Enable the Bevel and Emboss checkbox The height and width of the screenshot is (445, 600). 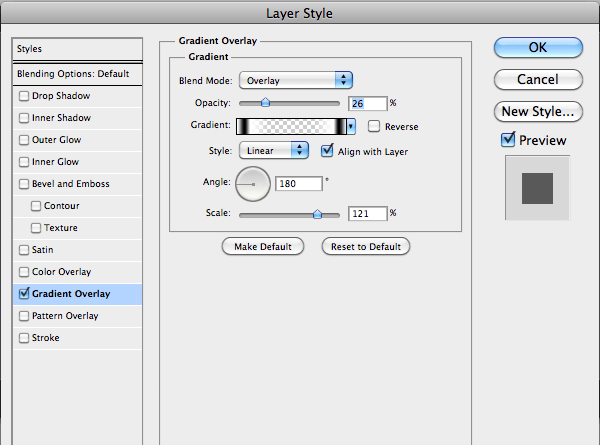pyautogui.click(x=24, y=184)
